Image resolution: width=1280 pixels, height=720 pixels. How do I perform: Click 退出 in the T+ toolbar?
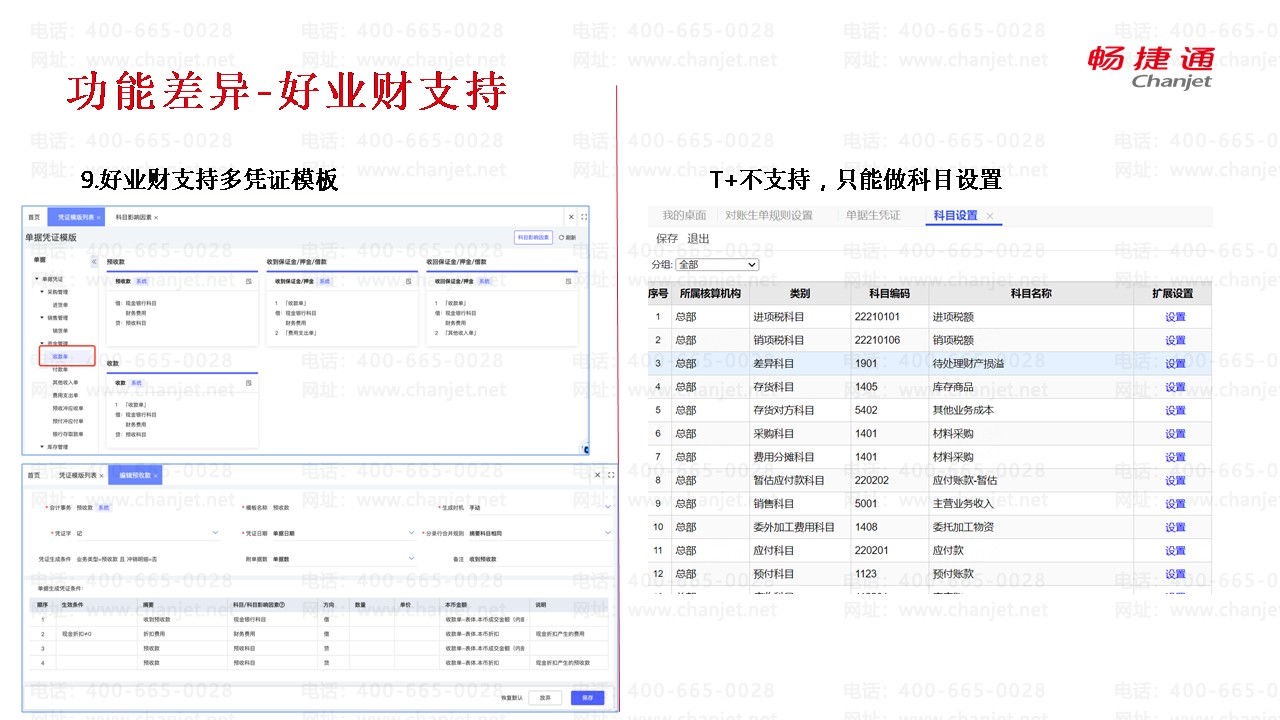698,239
